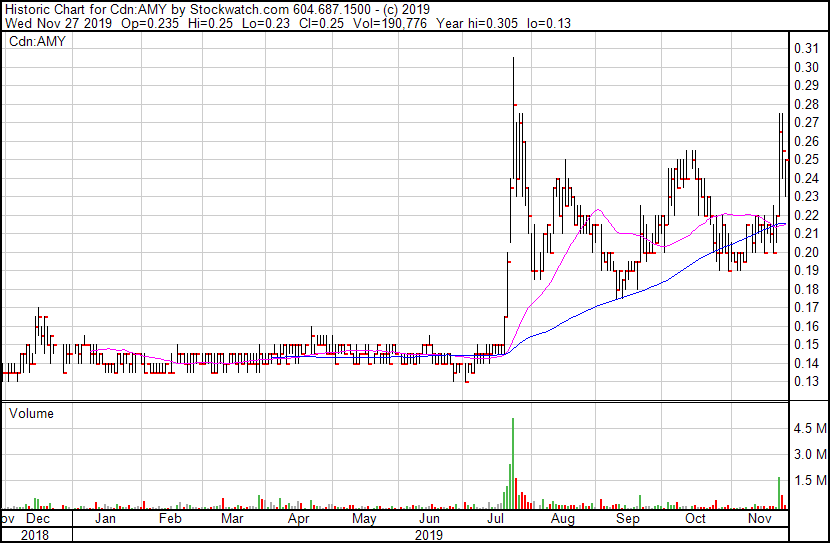Image resolution: width=830 pixels, height=543 pixels.
Task: Click the 'Op=0.235' header value
Action: [x=150, y=23]
